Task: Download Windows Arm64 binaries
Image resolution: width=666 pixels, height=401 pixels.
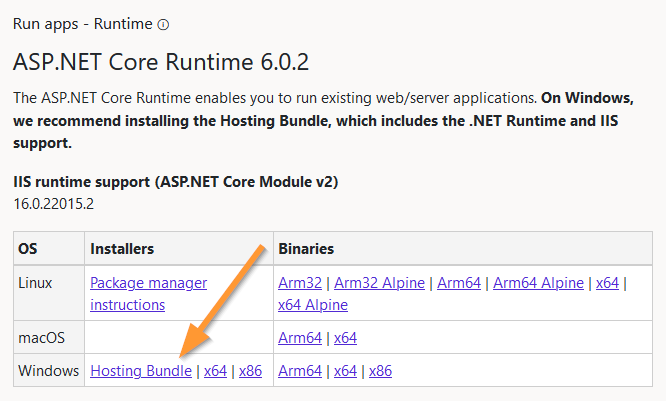Action: pyautogui.click(x=300, y=371)
